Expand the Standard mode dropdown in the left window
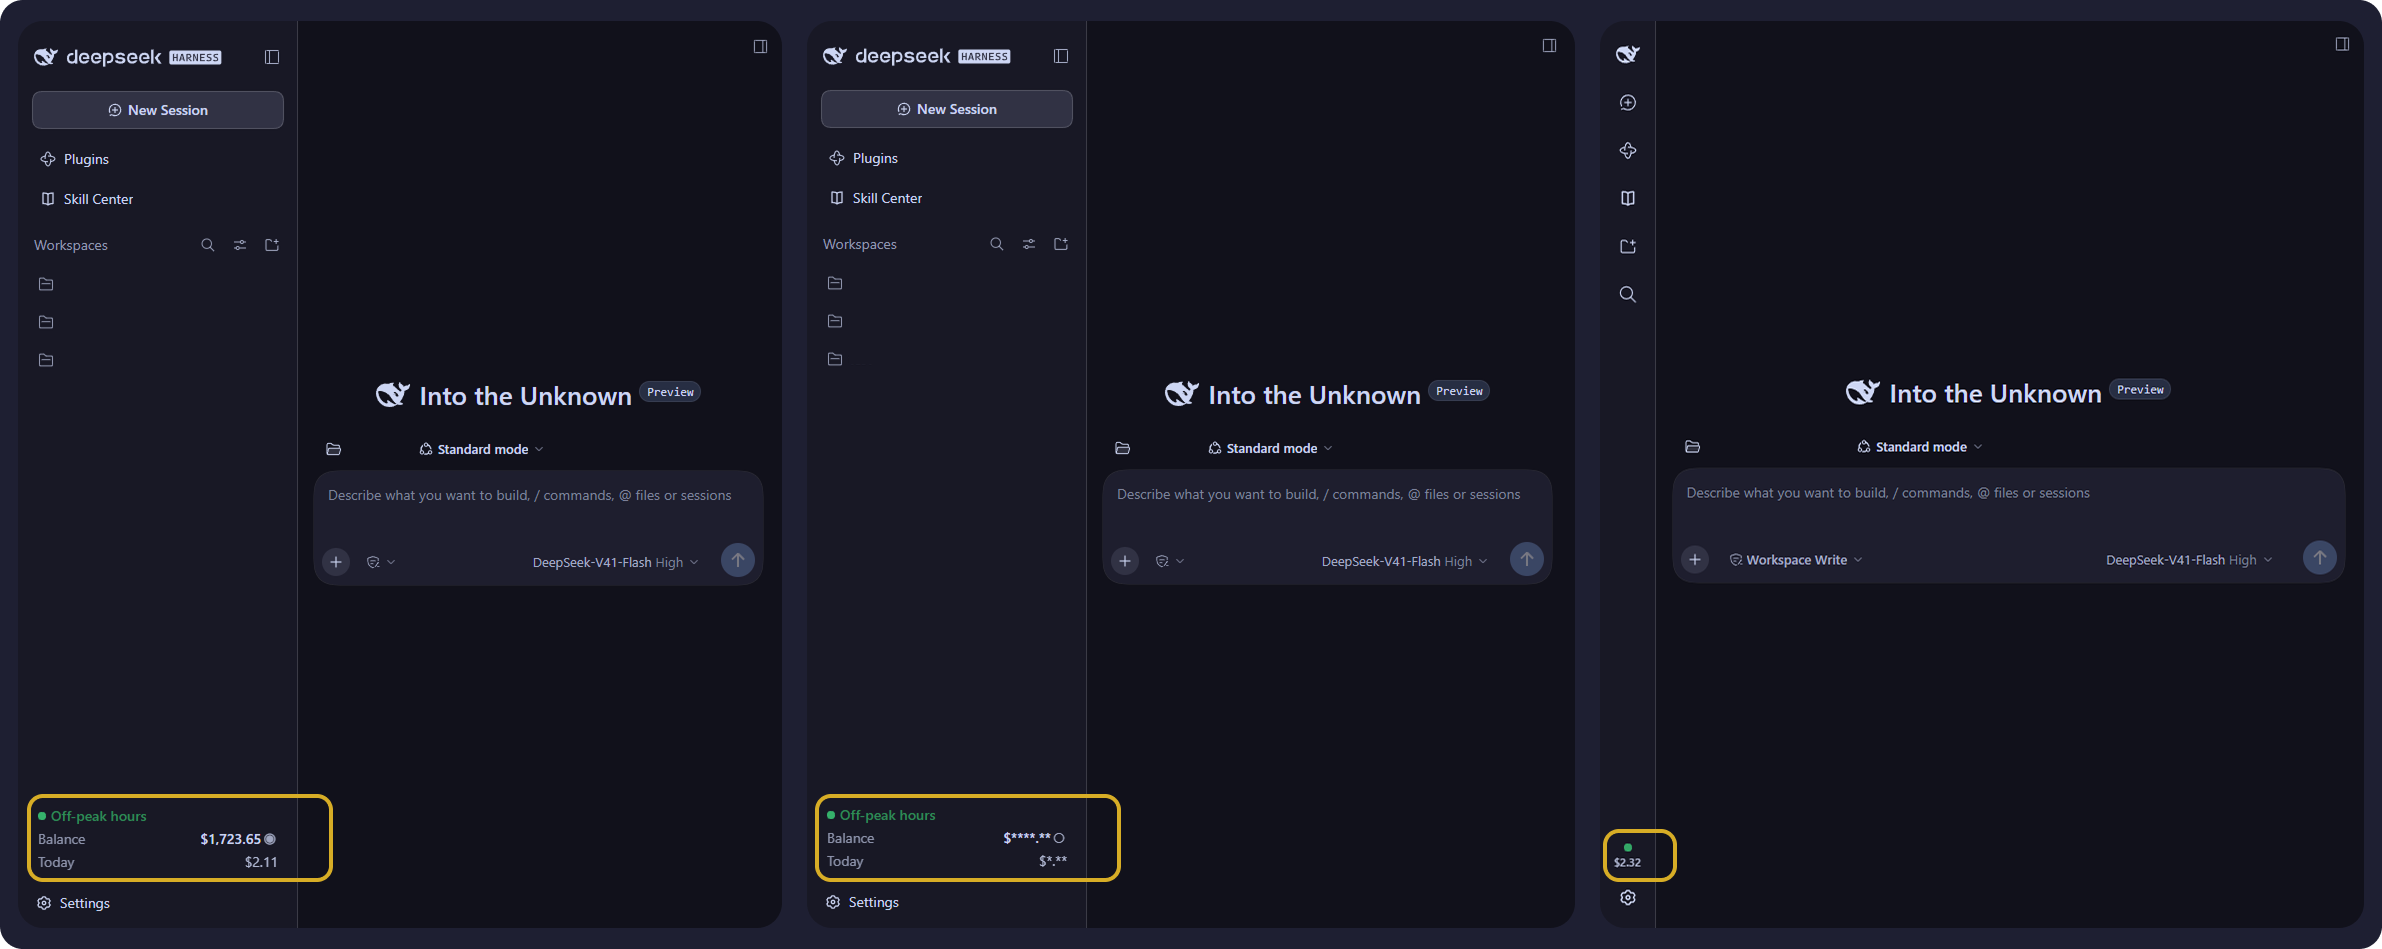The image size is (2382, 949). (481, 449)
